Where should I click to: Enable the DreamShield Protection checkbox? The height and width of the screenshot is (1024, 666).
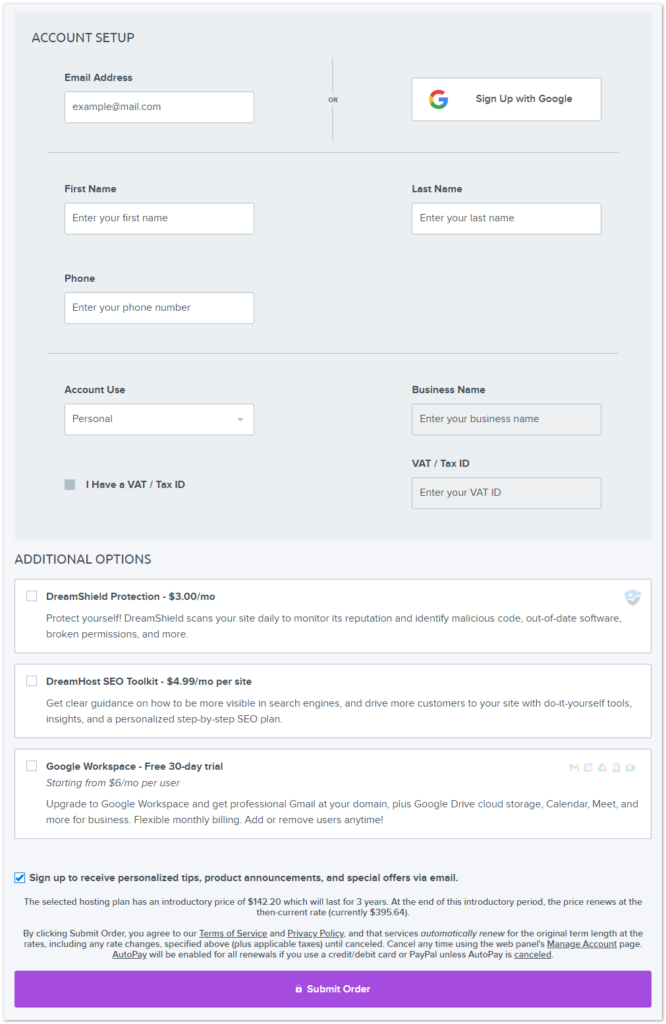pos(32,596)
